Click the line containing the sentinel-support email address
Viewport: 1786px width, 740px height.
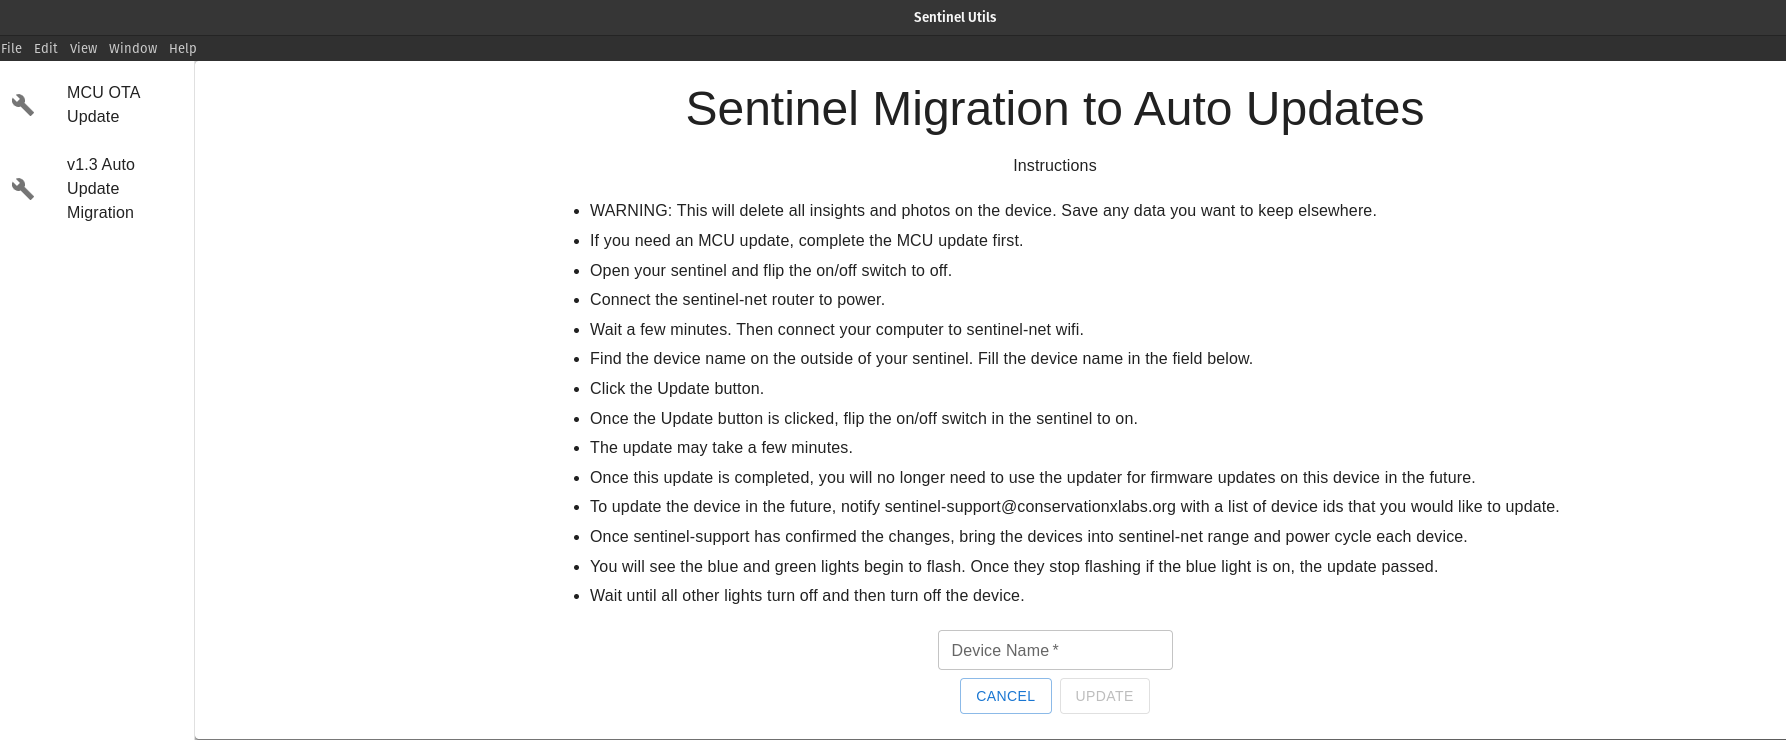[1074, 507]
